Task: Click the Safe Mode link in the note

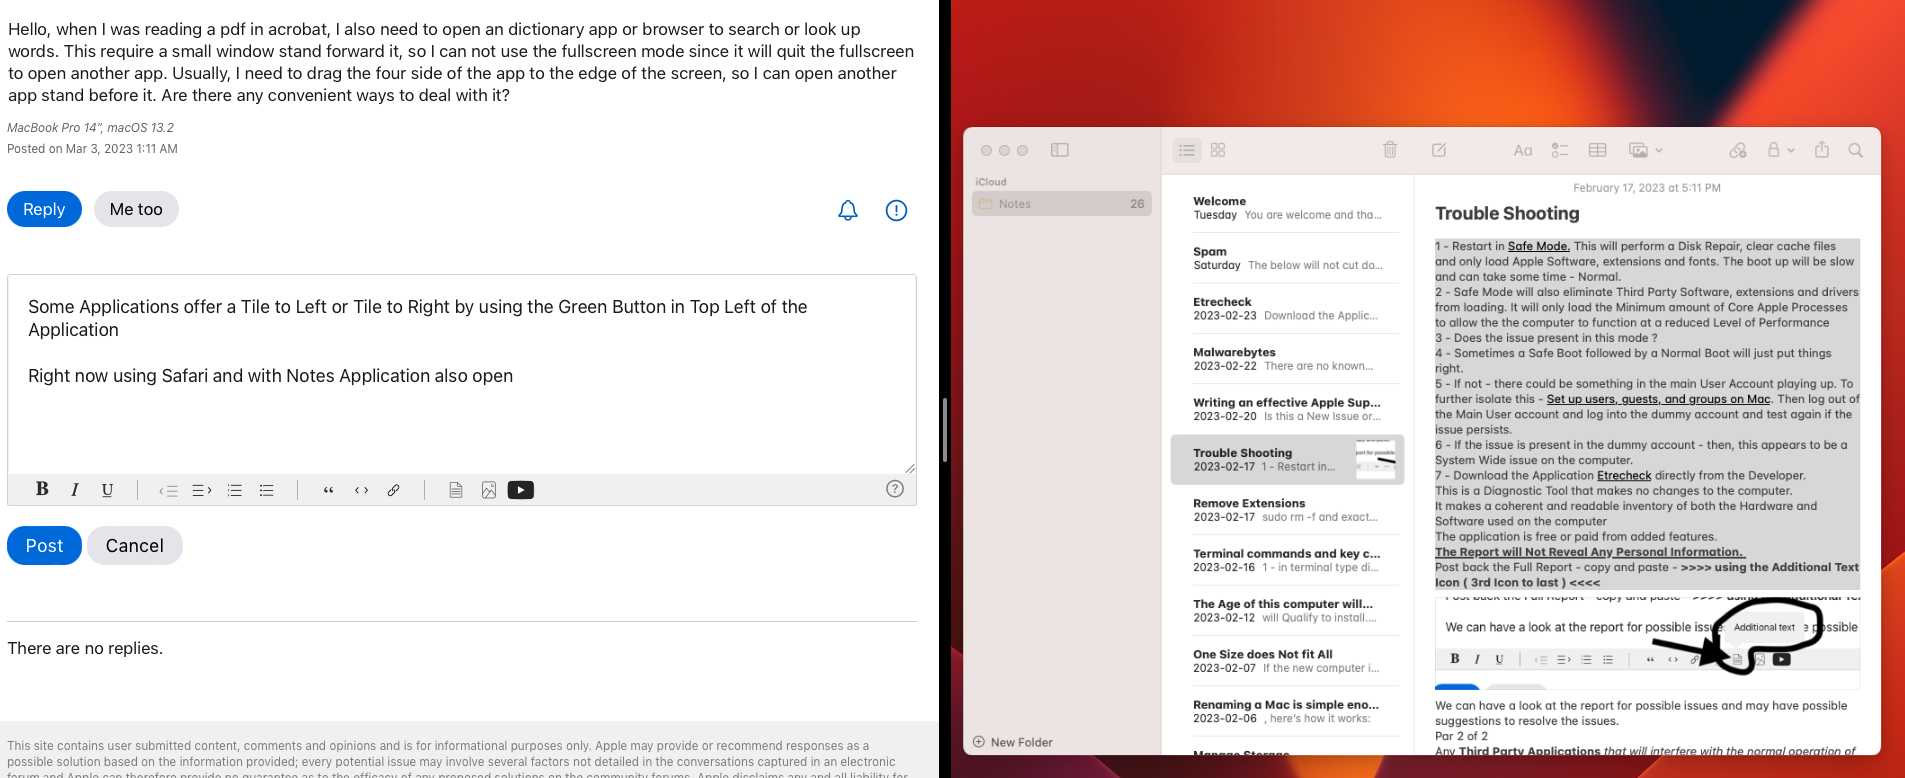Action: coord(1539,246)
